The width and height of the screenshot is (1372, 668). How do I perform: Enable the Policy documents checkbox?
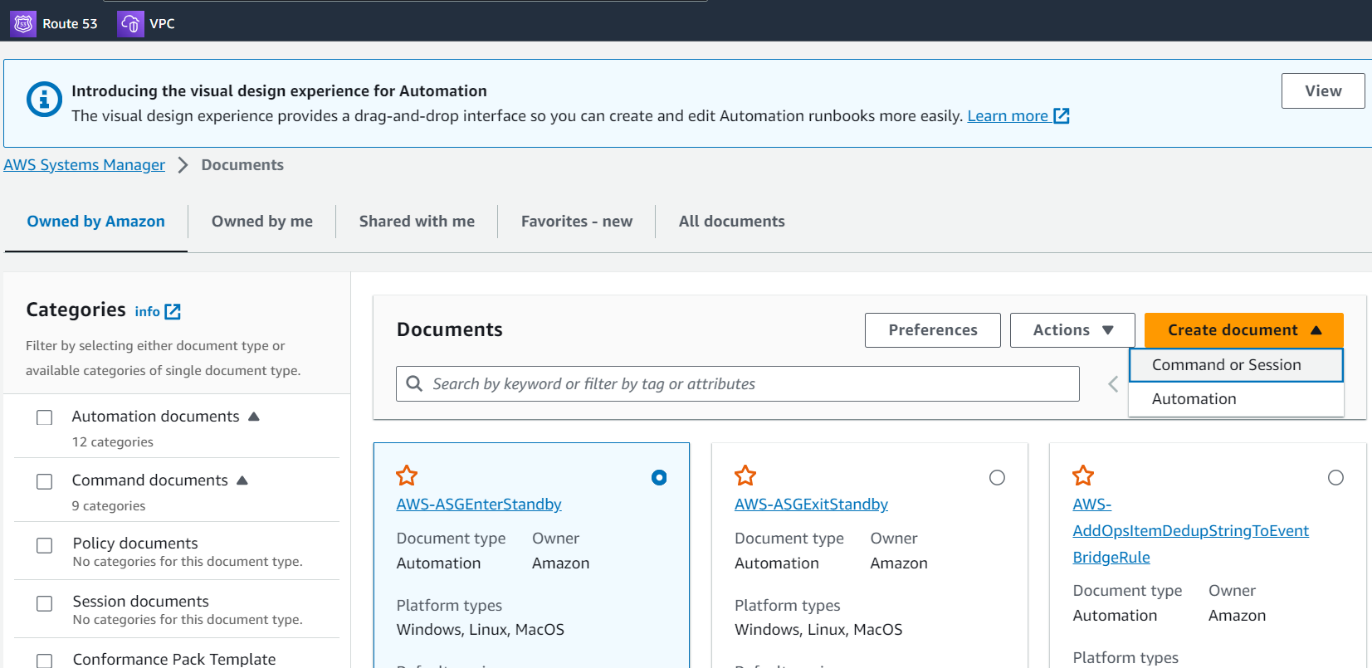(44, 546)
